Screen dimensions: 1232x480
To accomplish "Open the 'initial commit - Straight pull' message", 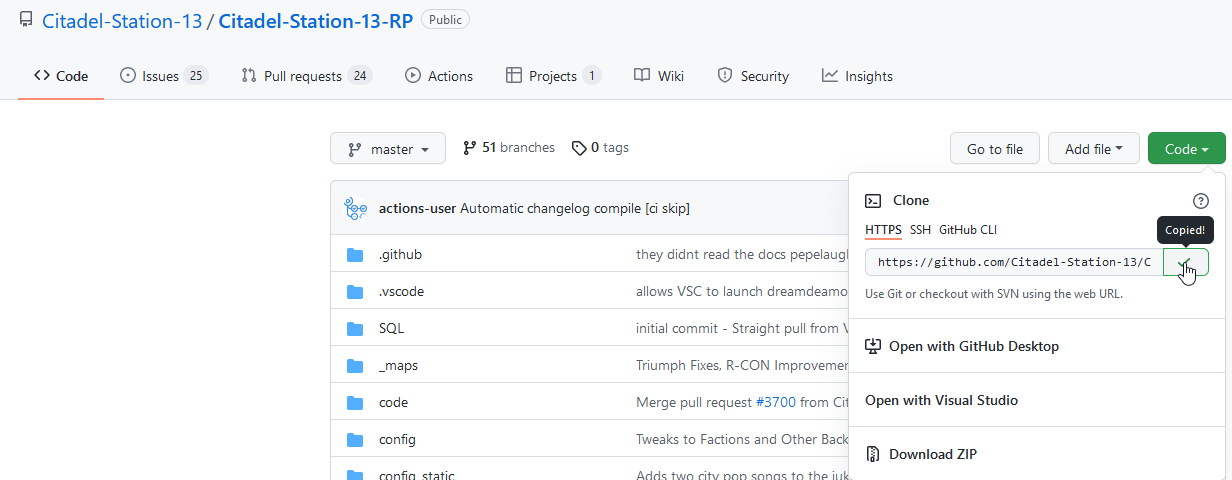I will 741,328.
